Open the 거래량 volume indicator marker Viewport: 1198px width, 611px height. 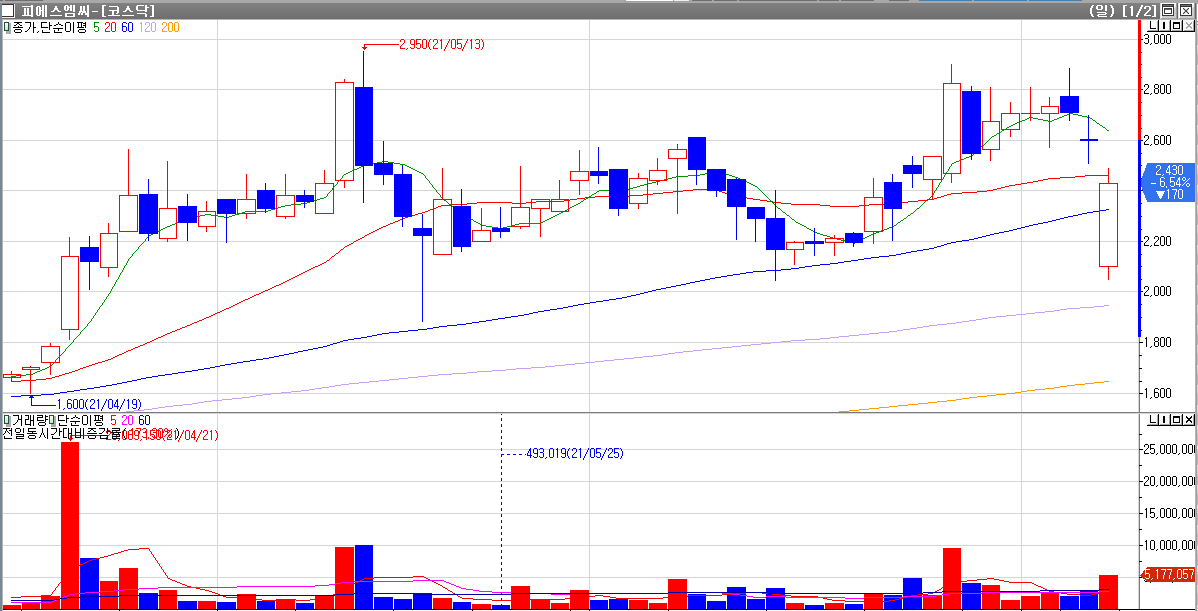(x=7, y=421)
